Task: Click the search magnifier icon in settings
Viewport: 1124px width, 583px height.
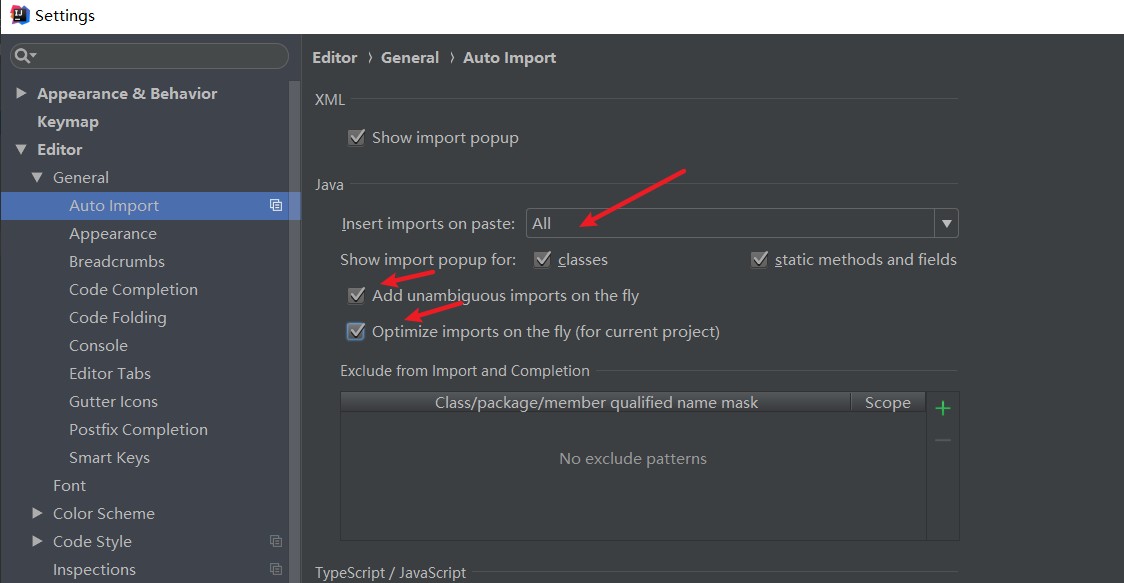Action: coord(24,56)
